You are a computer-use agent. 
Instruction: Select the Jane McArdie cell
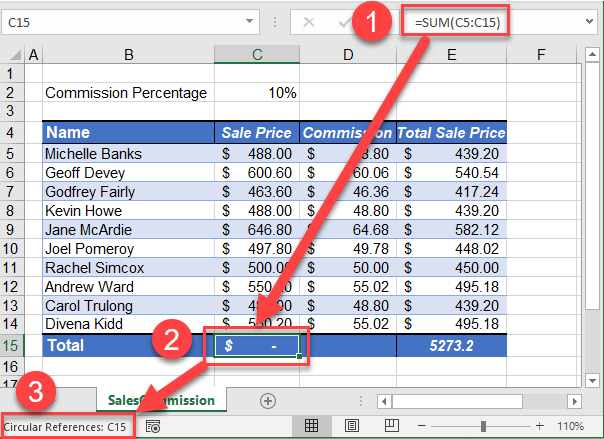pyautogui.click(x=128, y=230)
